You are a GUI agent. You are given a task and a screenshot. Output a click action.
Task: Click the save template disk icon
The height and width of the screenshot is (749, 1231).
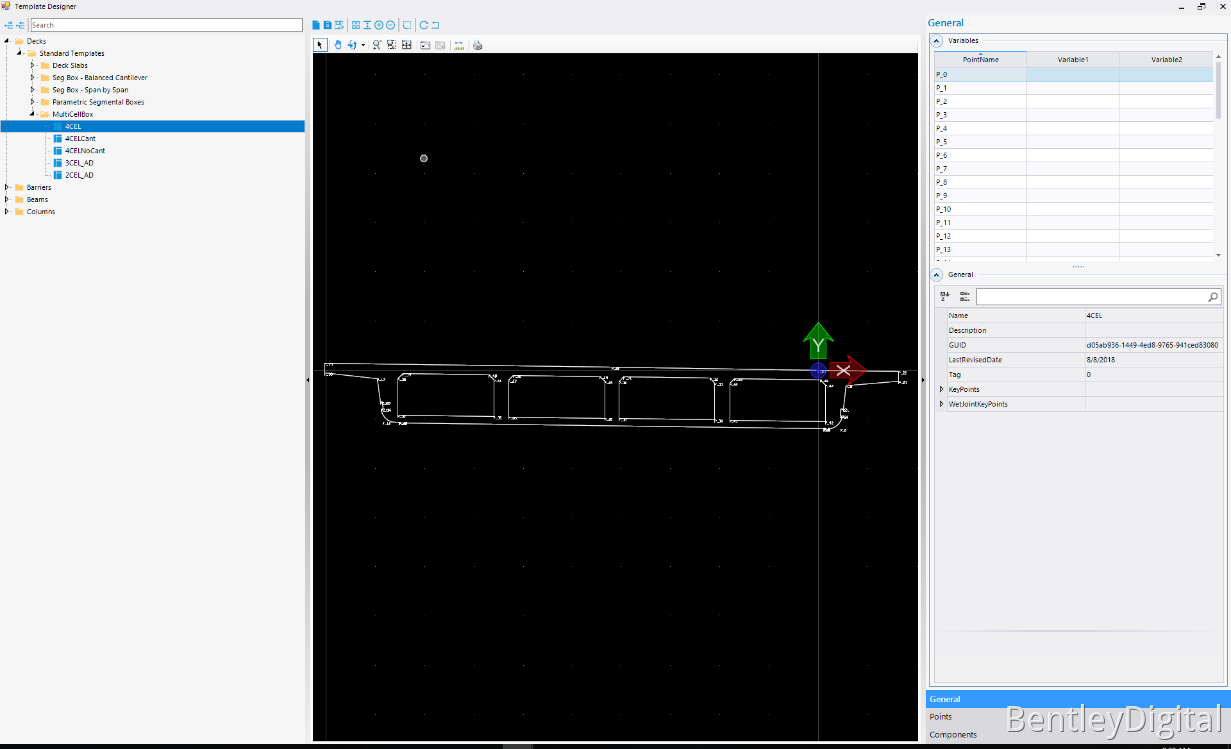click(327, 25)
